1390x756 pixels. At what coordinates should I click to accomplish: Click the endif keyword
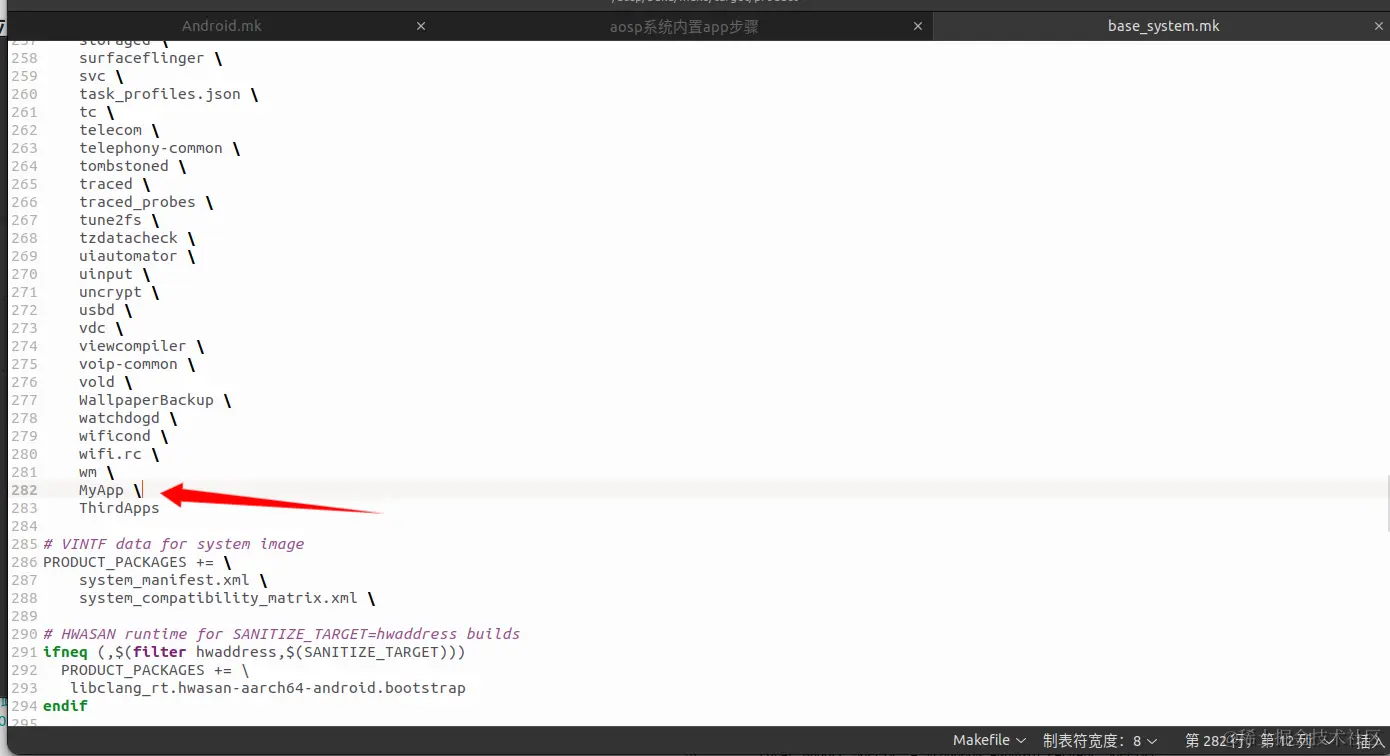[x=65, y=706]
